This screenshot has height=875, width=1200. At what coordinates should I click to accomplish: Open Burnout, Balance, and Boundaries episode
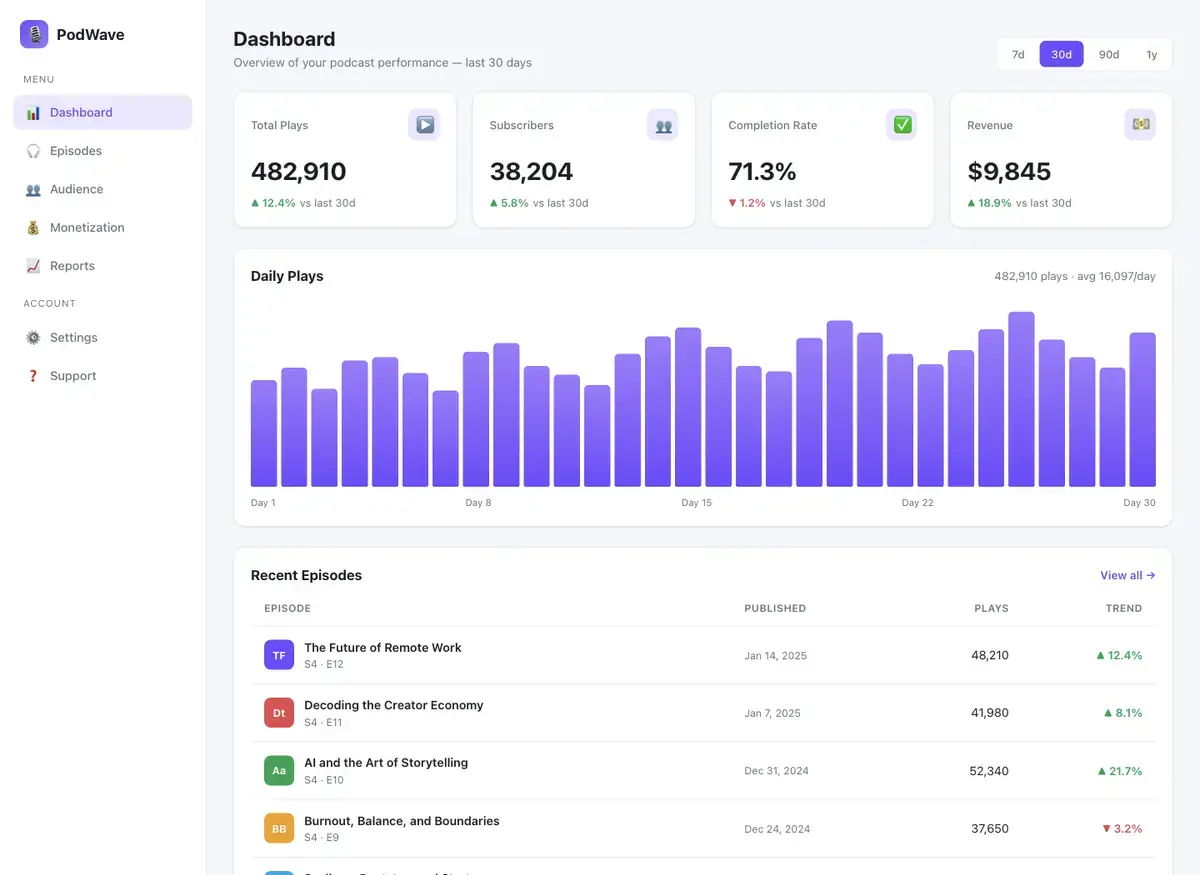click(x=402, y=821)
